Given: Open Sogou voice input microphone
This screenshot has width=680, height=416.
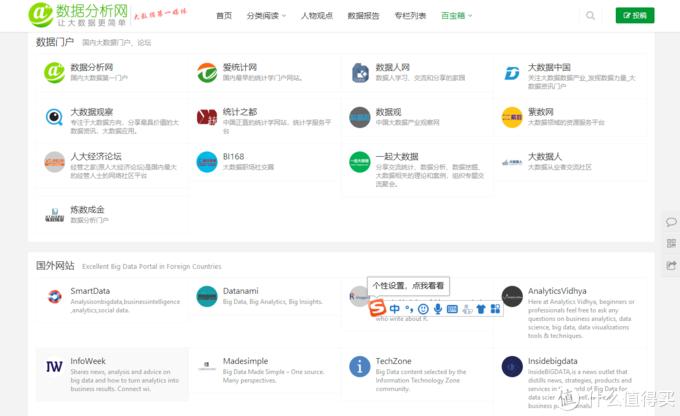Looking at the screenshot, I should point(438,309).
